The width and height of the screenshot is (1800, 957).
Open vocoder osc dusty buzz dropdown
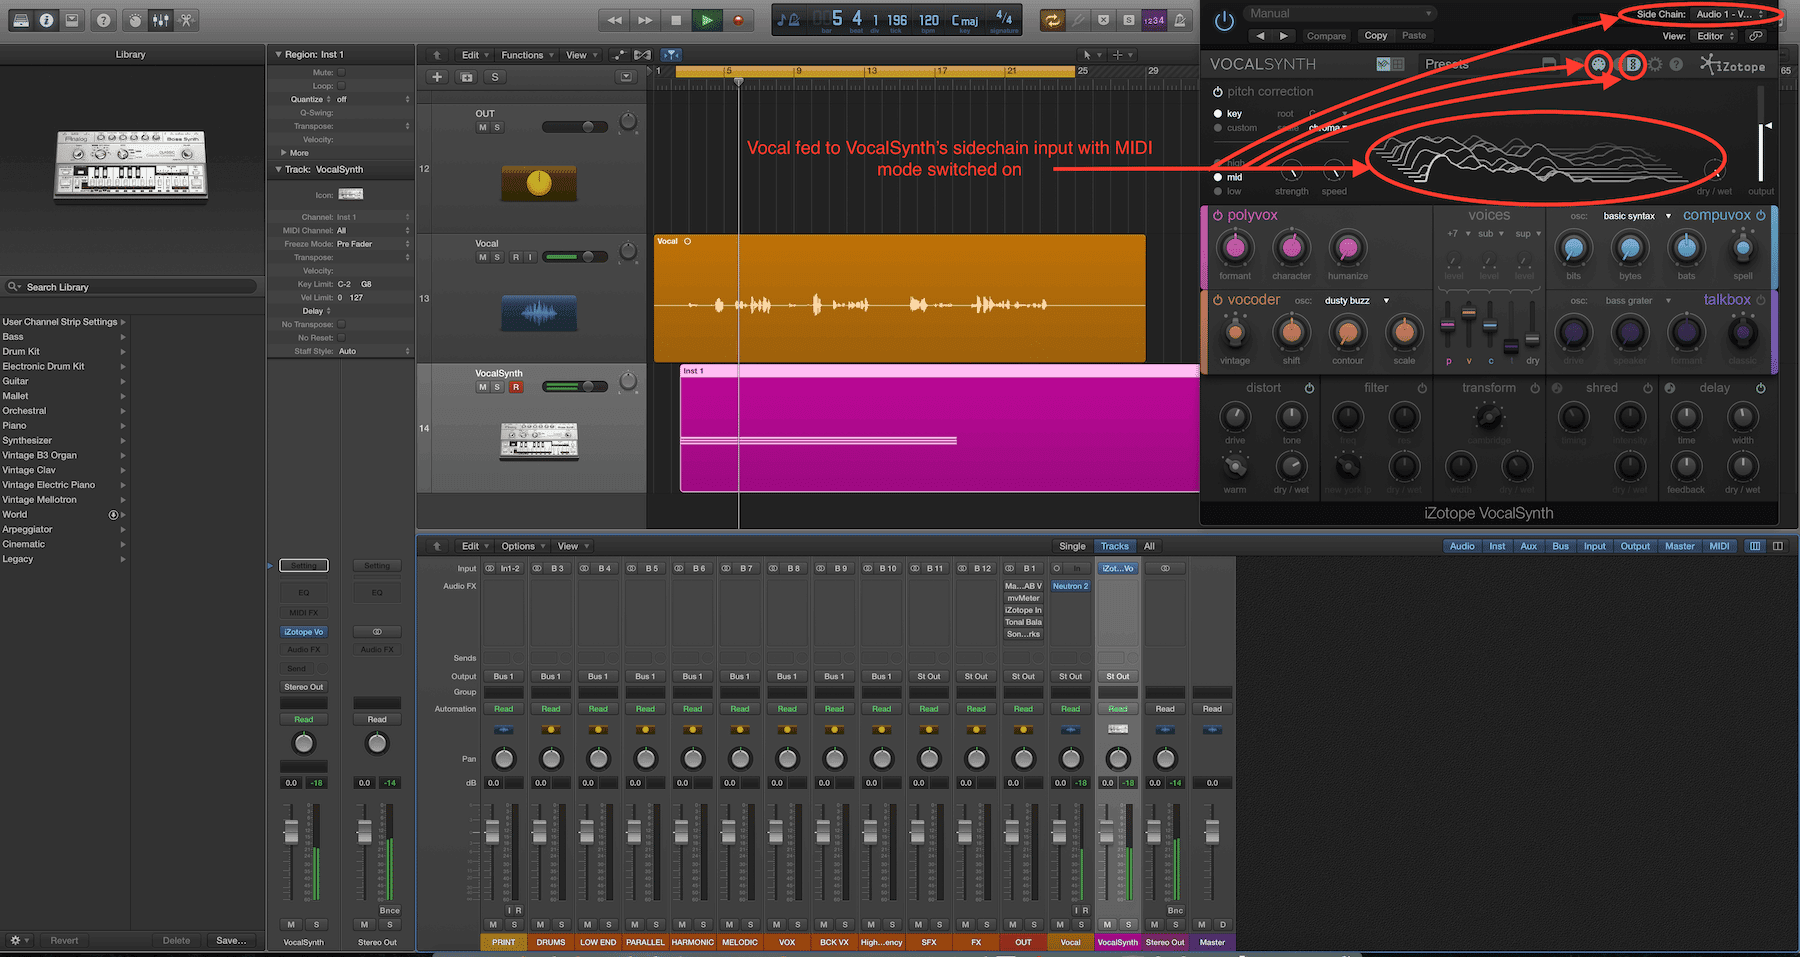[x=1357, y=301]
